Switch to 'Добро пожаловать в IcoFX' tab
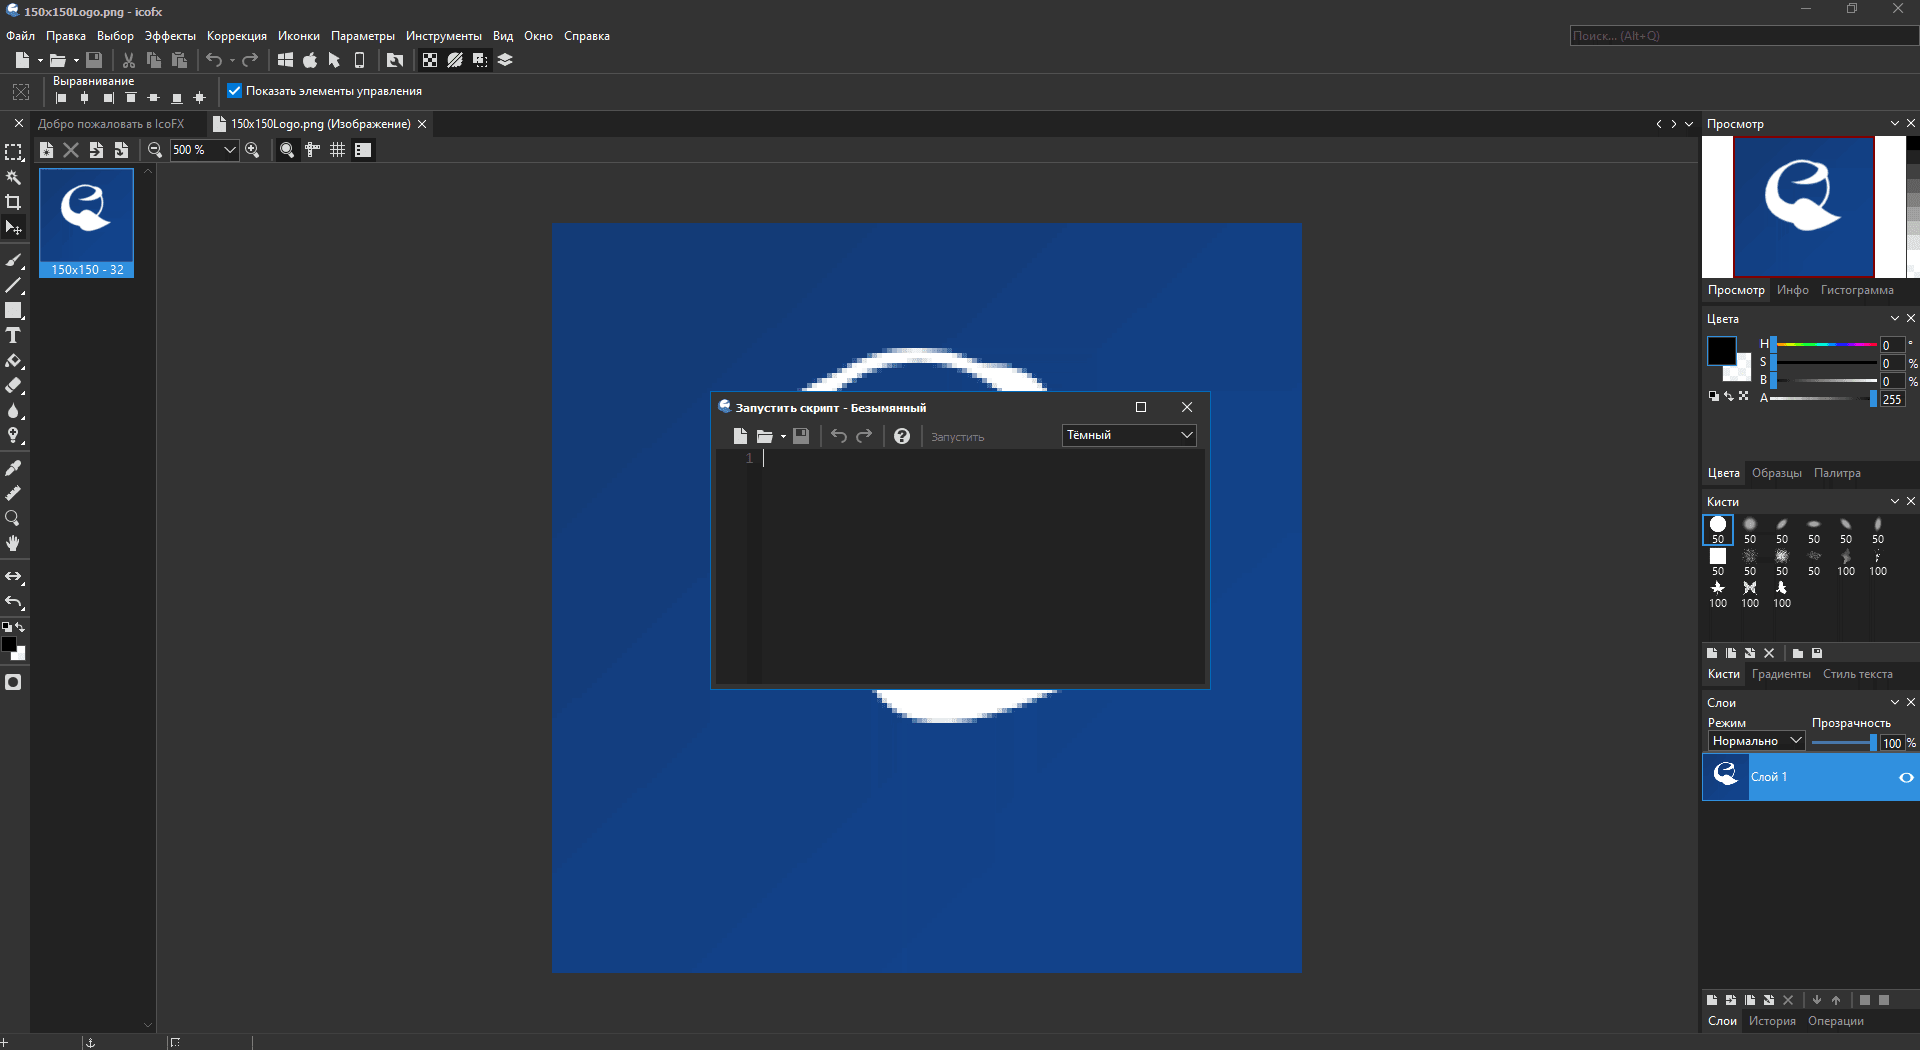 (x=111, y=124)
